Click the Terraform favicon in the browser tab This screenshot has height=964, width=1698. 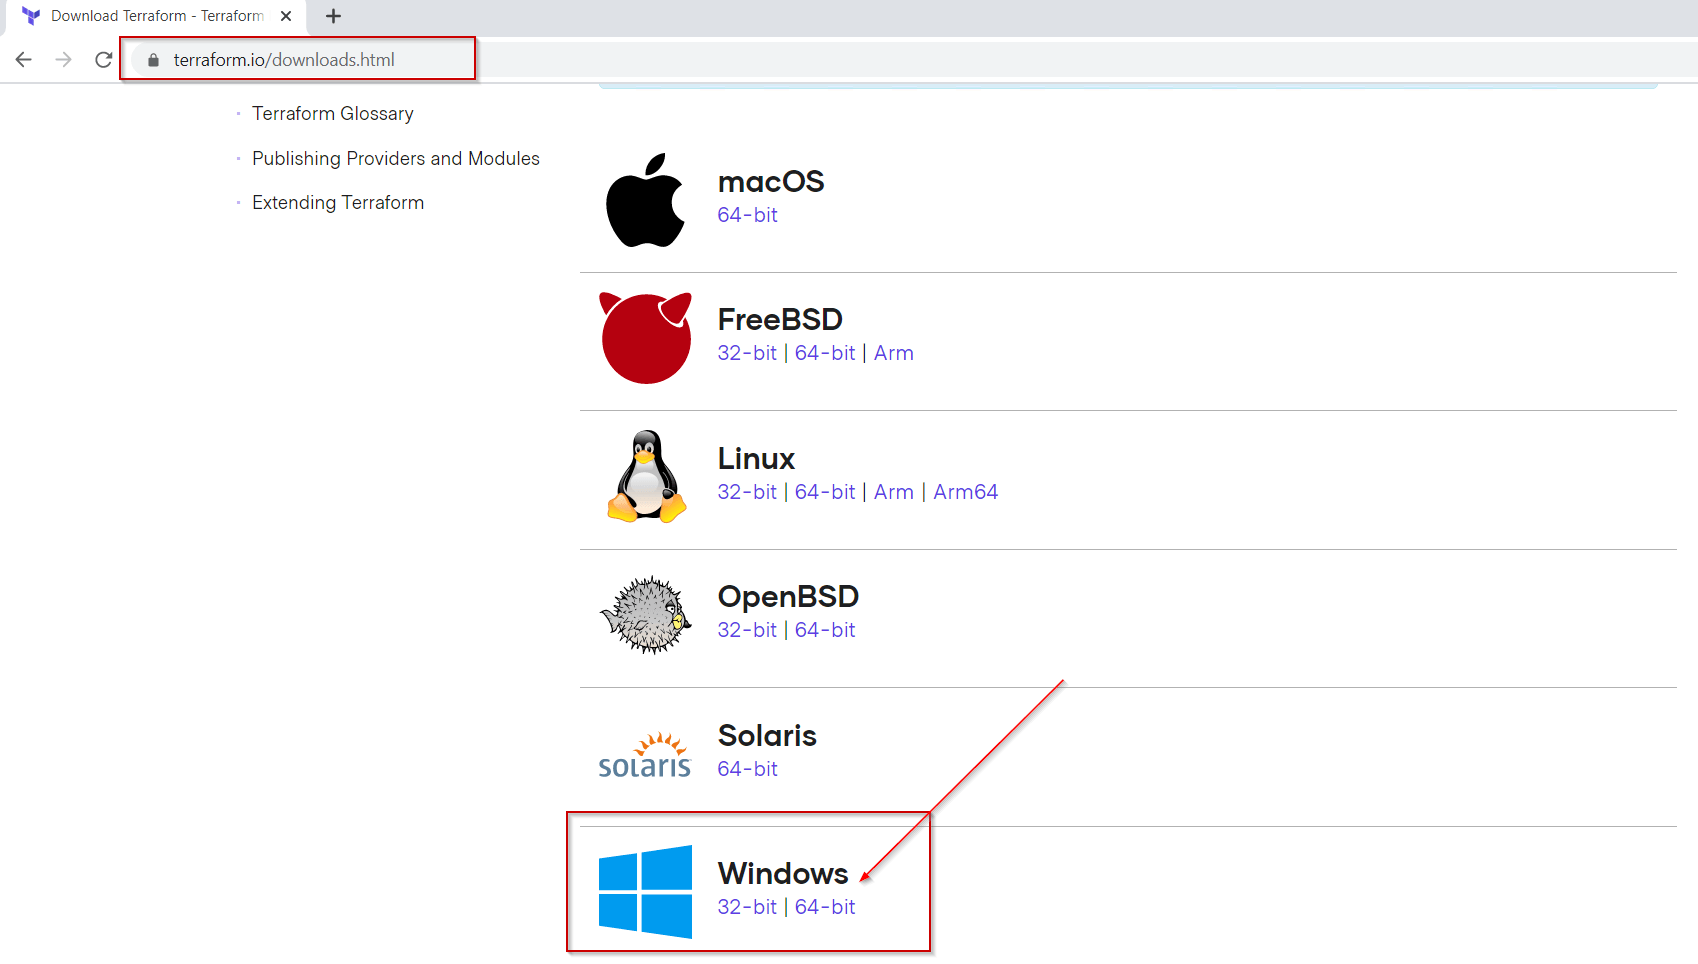pos(31,16)
